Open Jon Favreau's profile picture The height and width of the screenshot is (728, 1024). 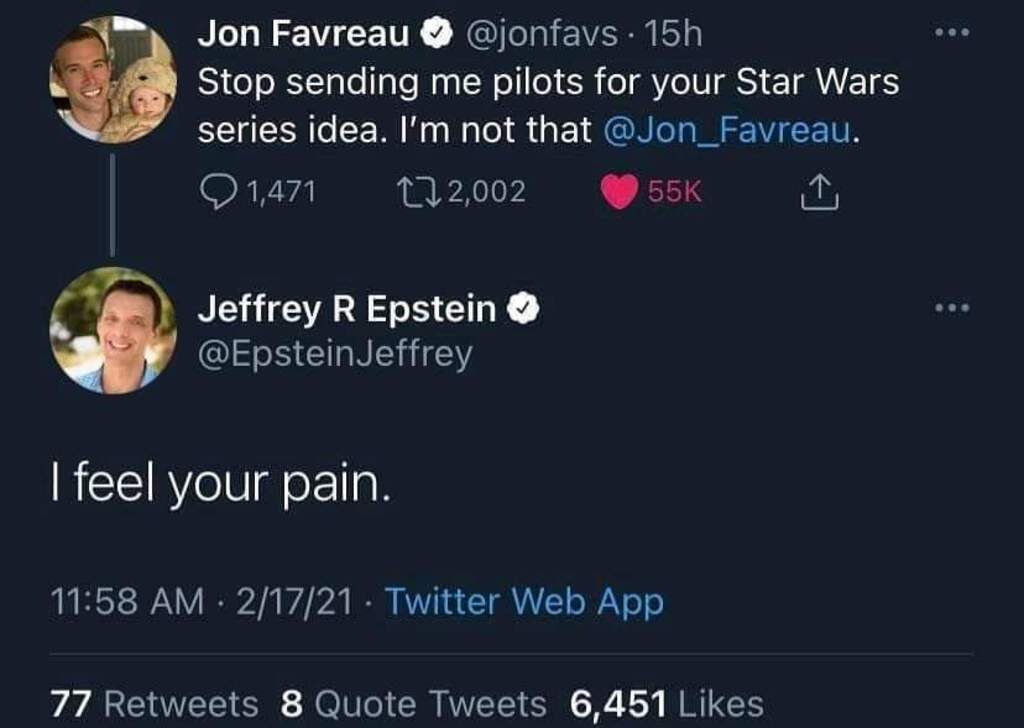click(x=112, y=80)
